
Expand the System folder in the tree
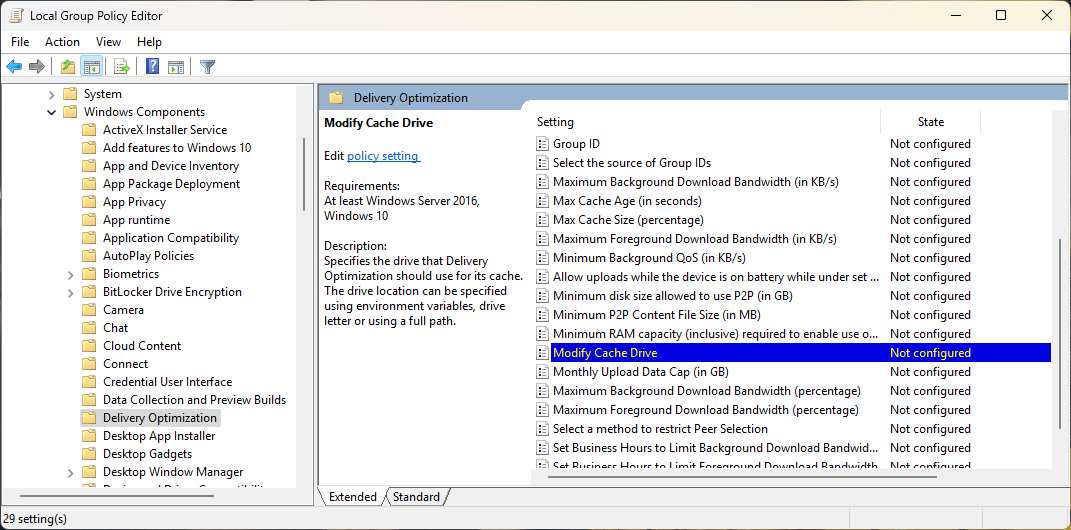[52, 94]
